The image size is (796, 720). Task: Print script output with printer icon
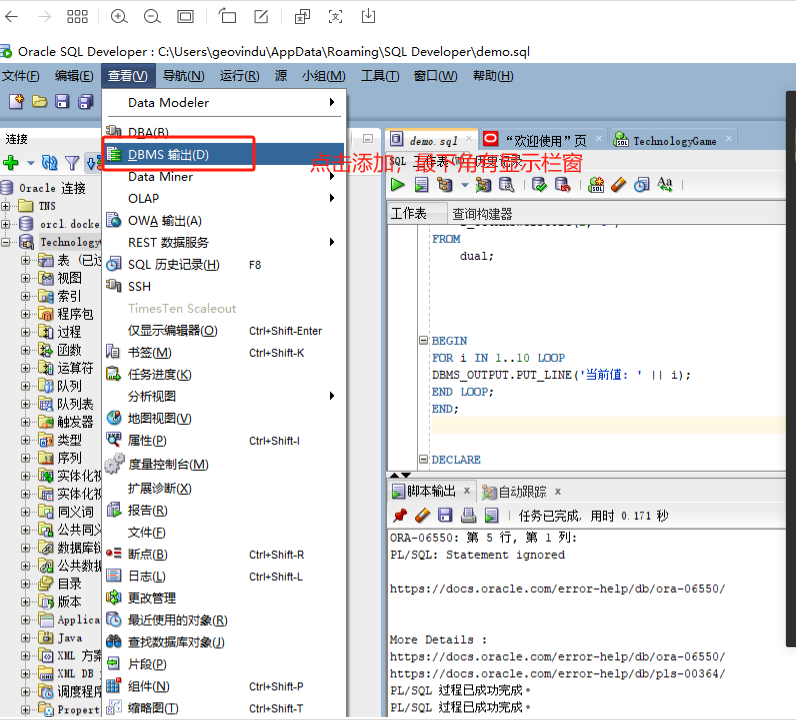(x=468, y=516)
